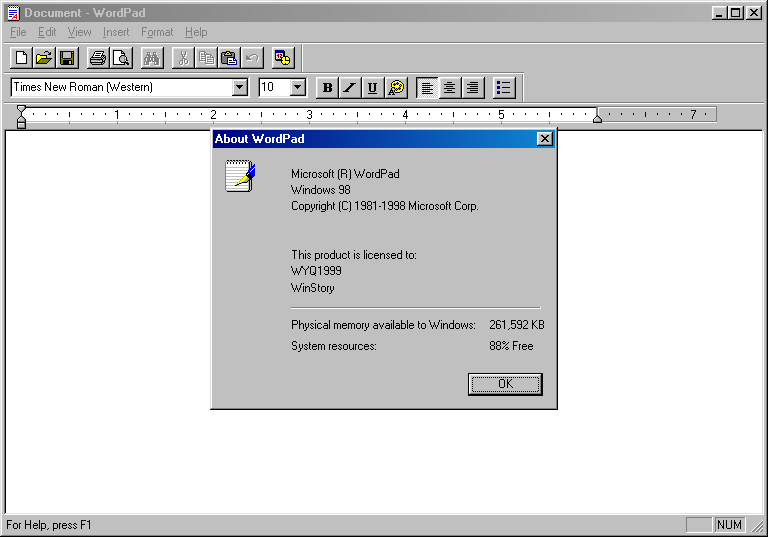The width and height of the screenshot is (768, 537).
Task: Click the Find binoculars icon
Action: (152, 58)
